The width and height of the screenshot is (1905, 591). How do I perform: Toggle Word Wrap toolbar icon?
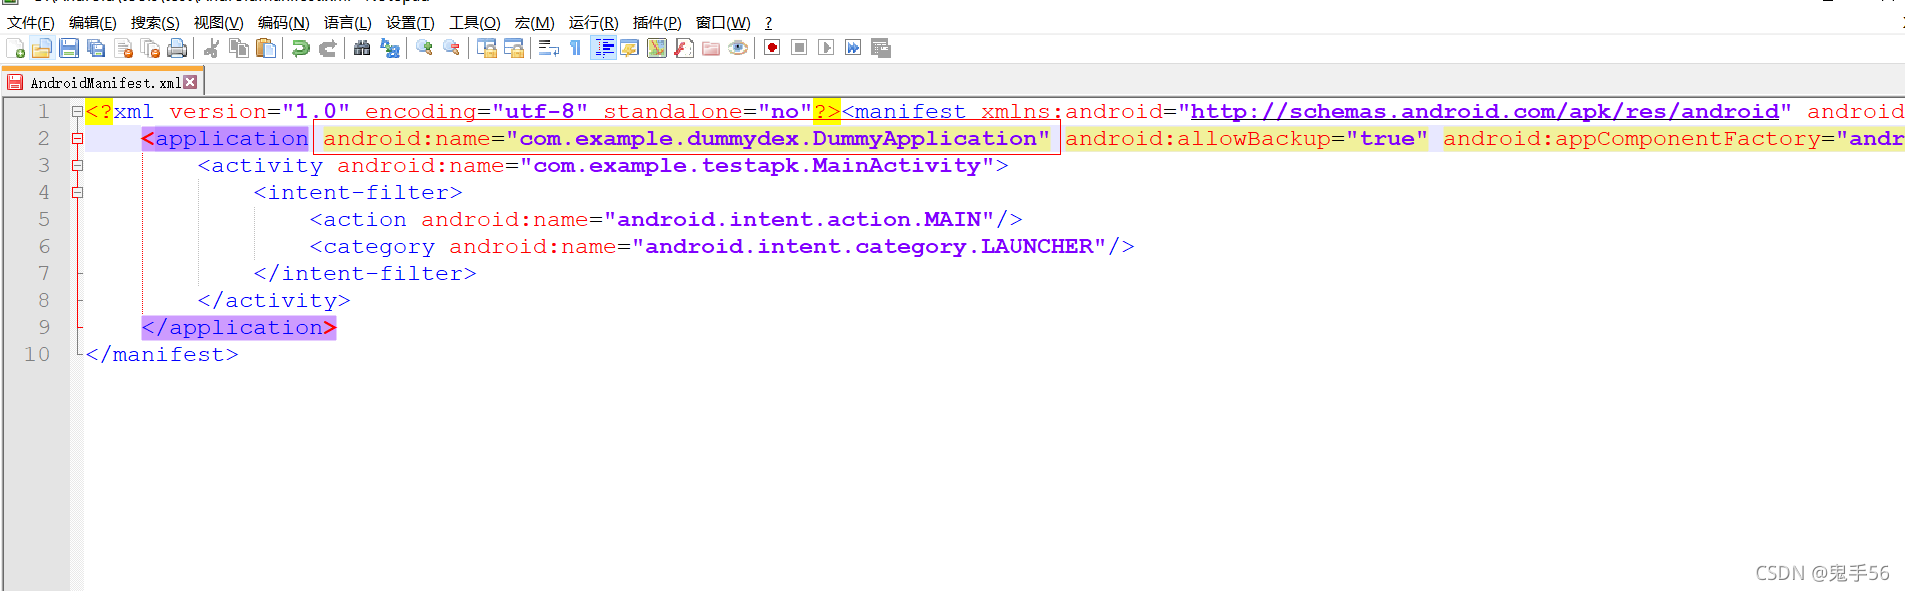(548, 48)
